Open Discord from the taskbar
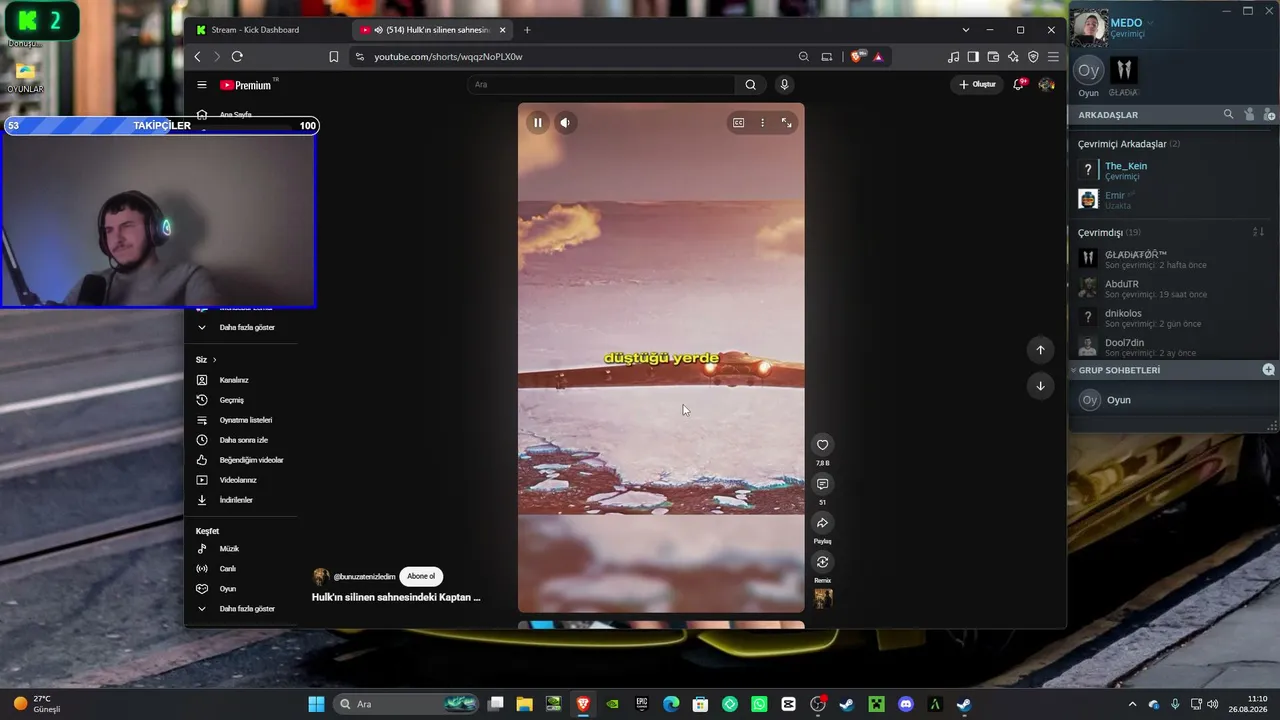 (906, 704)
